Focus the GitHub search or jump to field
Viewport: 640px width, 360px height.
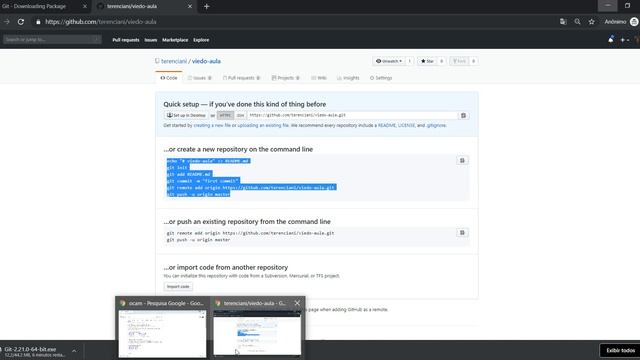[52, 40]
